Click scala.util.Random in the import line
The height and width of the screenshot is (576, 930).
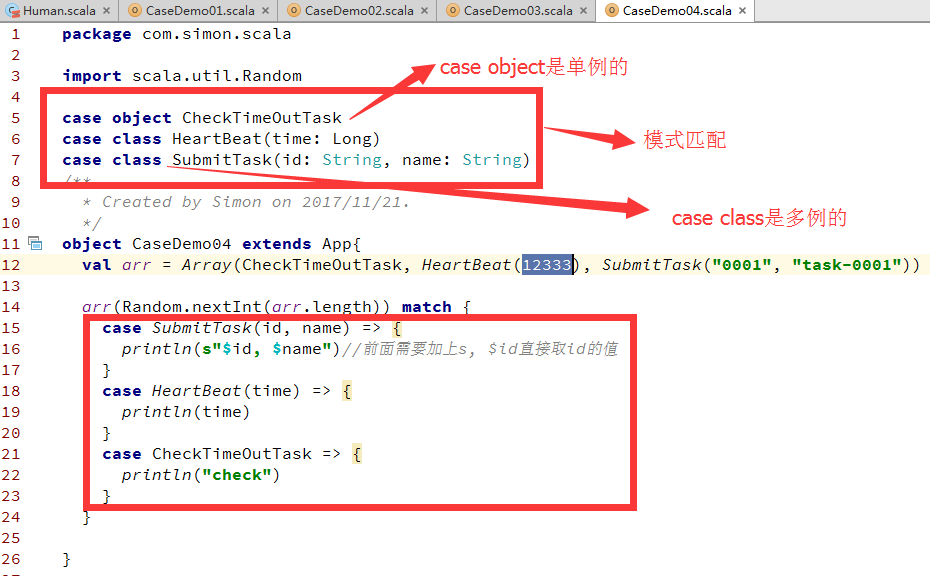click(x=216, y=76)
